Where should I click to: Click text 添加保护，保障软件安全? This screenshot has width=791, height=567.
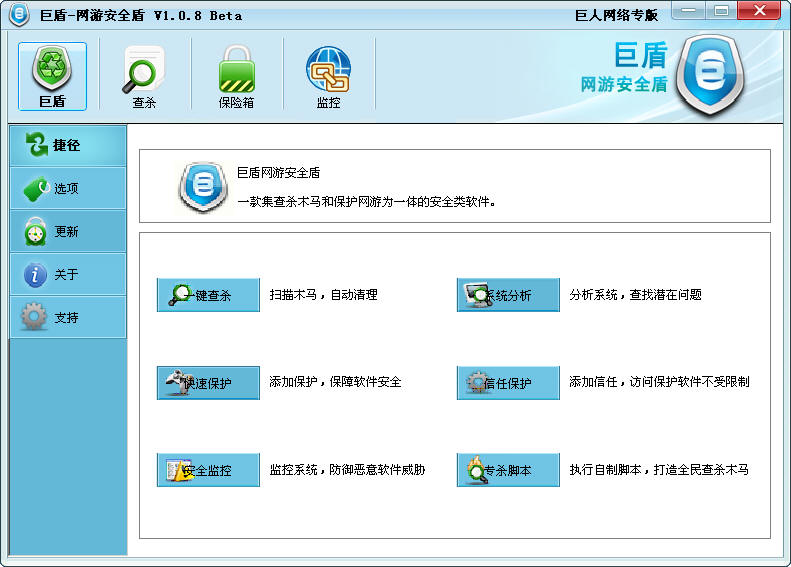tap(335, 382)
